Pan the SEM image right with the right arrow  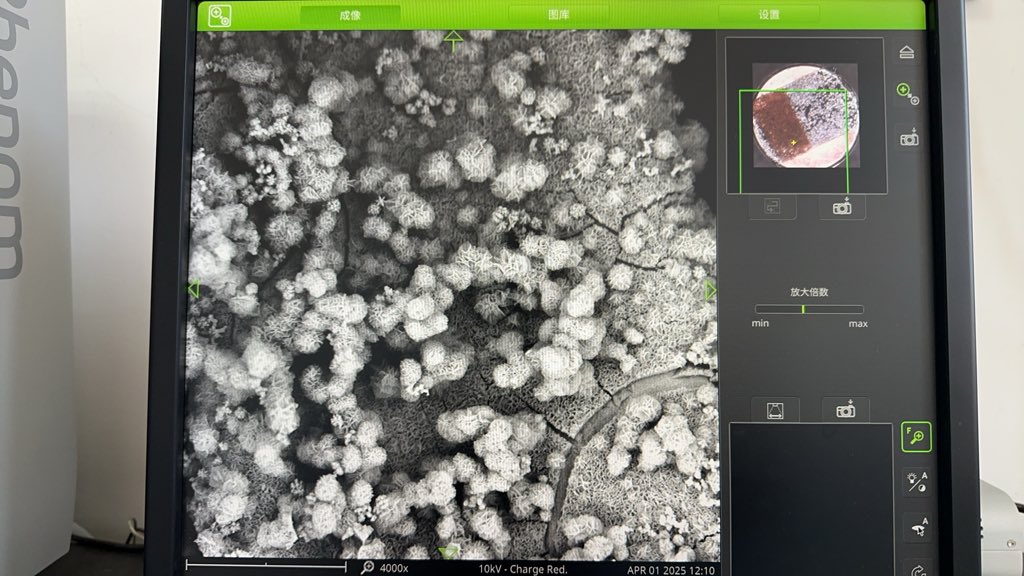pyautogui.click(x=711, y=289)
